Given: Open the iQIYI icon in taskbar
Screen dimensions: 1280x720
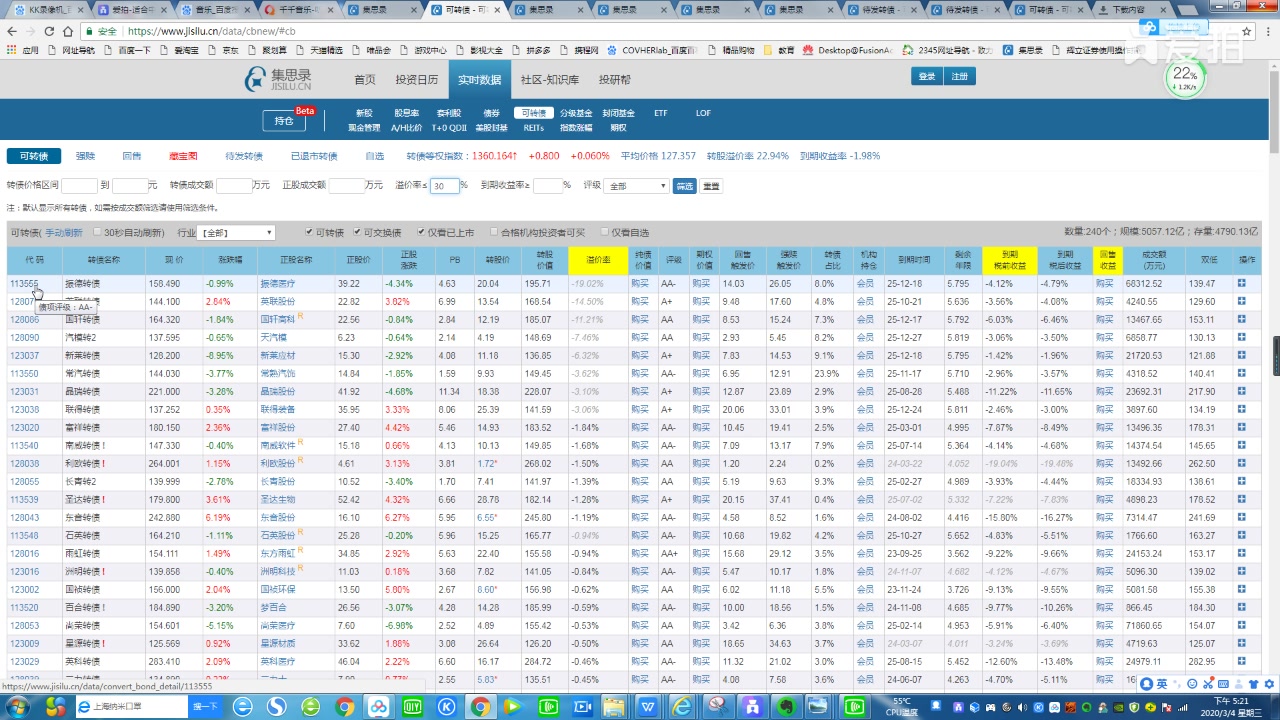Looking at the screenshot, I should [413, 707].
